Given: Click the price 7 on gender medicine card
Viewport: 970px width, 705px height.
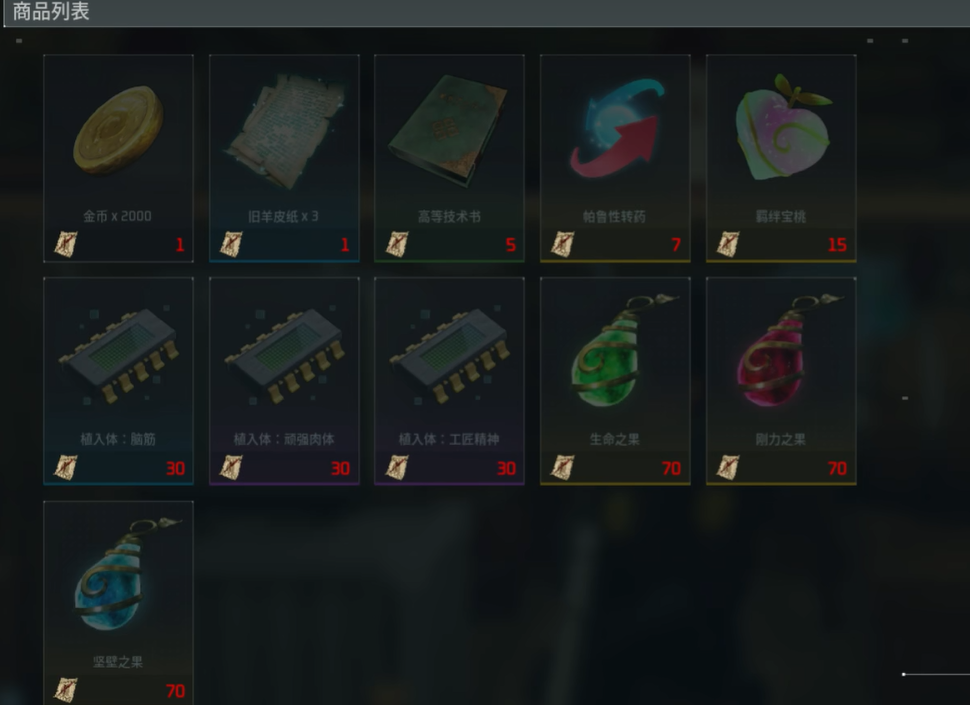Looking at the screenshot, I should coord(676,245).
